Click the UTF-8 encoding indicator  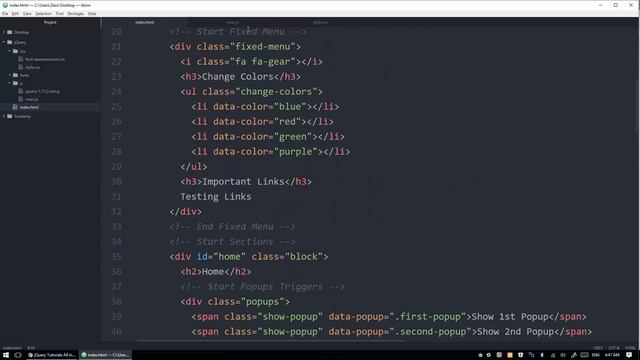point(613,348)
